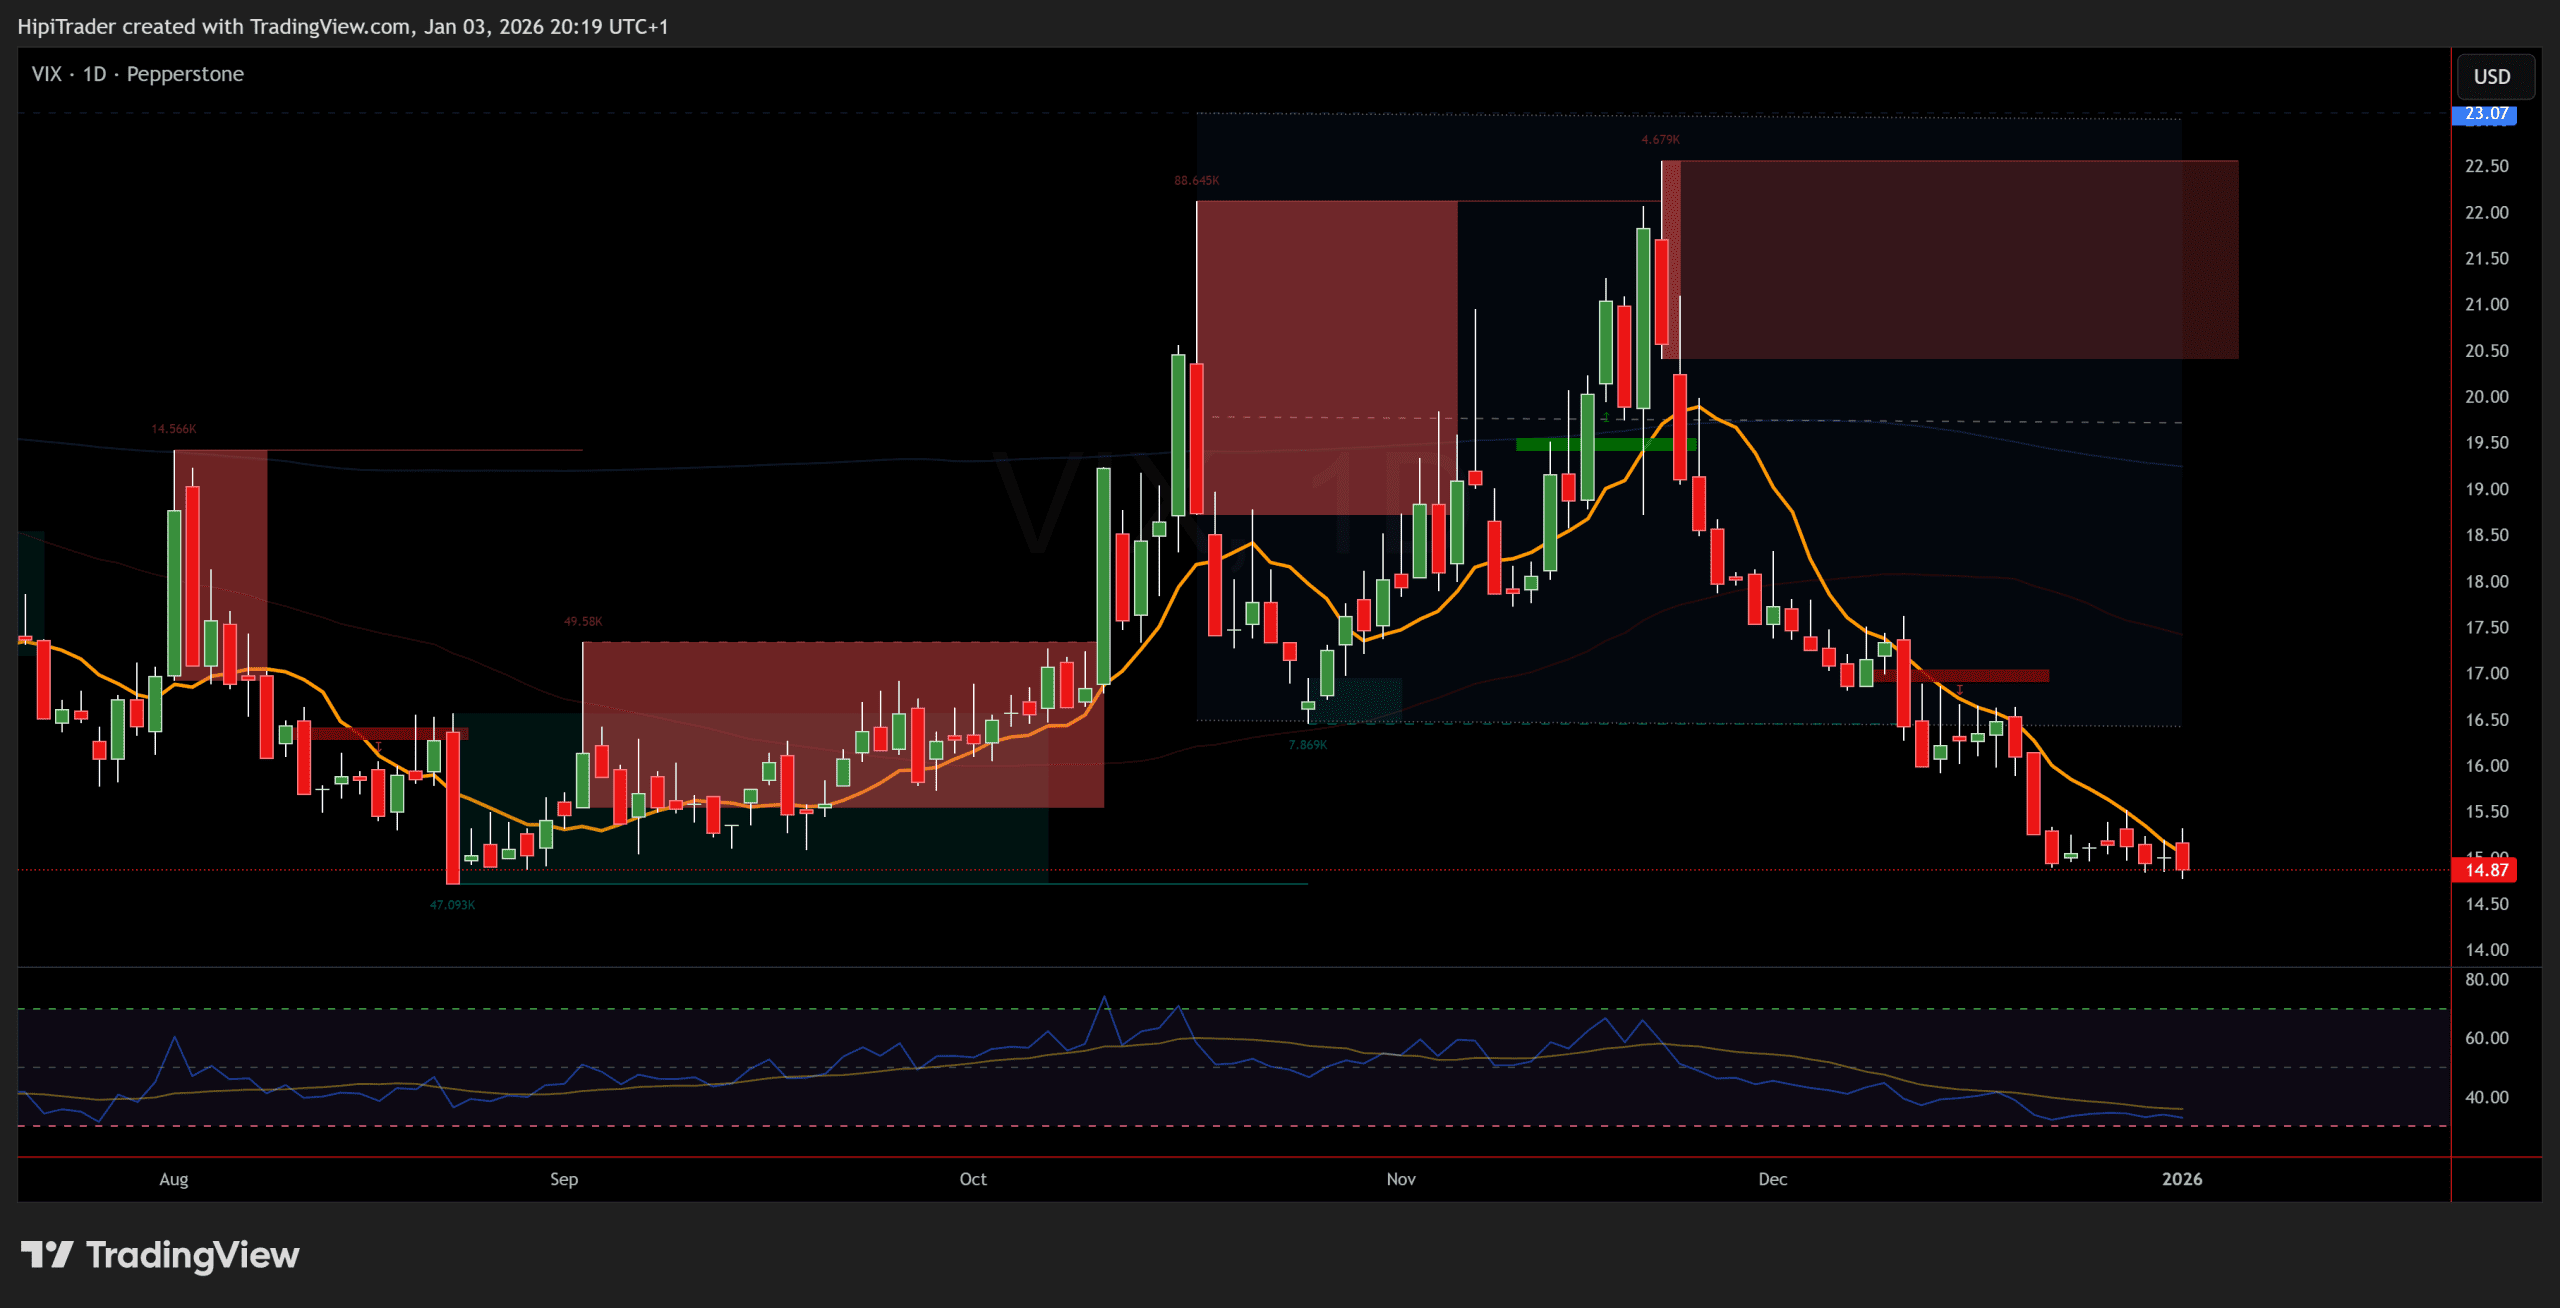
Task: Select the Oct label on time axis
Action: (x=973, y=1179)
